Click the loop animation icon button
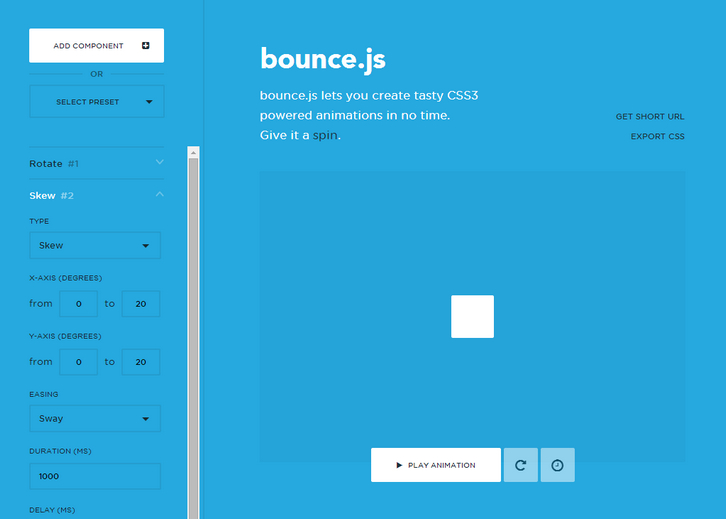The image size is (726, 519). [x=520, y=465]
